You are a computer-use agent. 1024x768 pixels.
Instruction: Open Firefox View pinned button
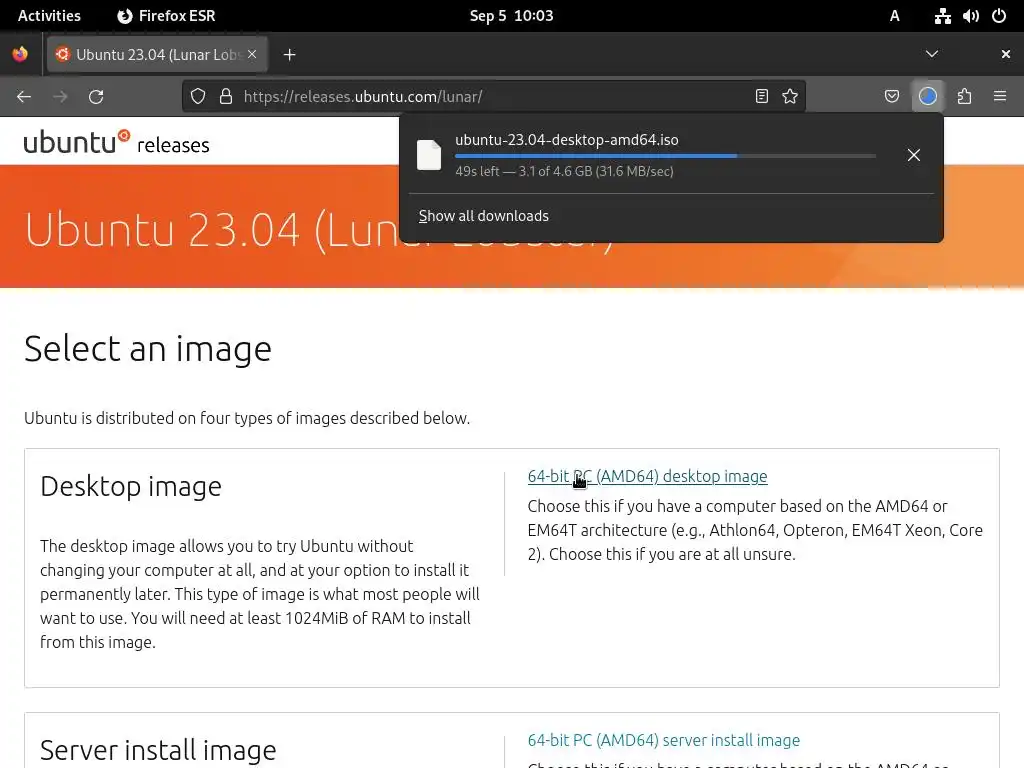[20, 54]
